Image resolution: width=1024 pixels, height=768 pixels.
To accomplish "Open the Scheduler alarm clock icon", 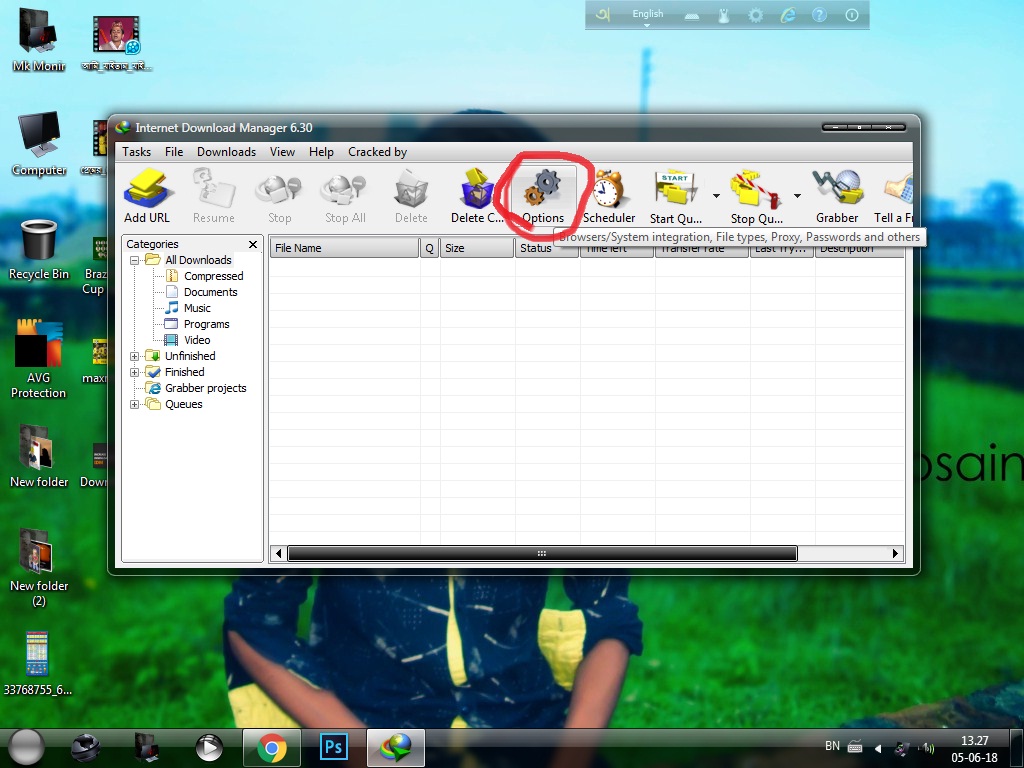I will point(609,196).
